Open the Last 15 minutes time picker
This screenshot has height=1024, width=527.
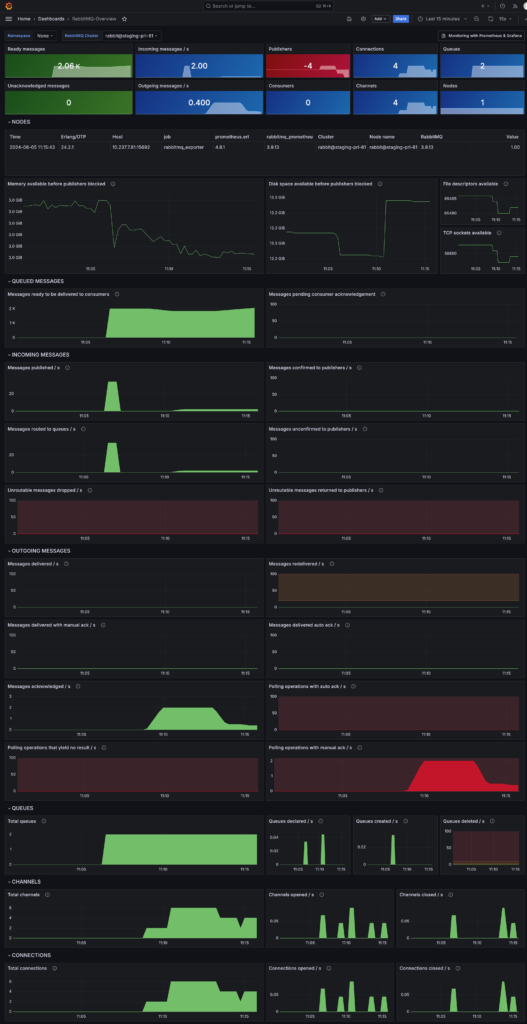[443, 19]
